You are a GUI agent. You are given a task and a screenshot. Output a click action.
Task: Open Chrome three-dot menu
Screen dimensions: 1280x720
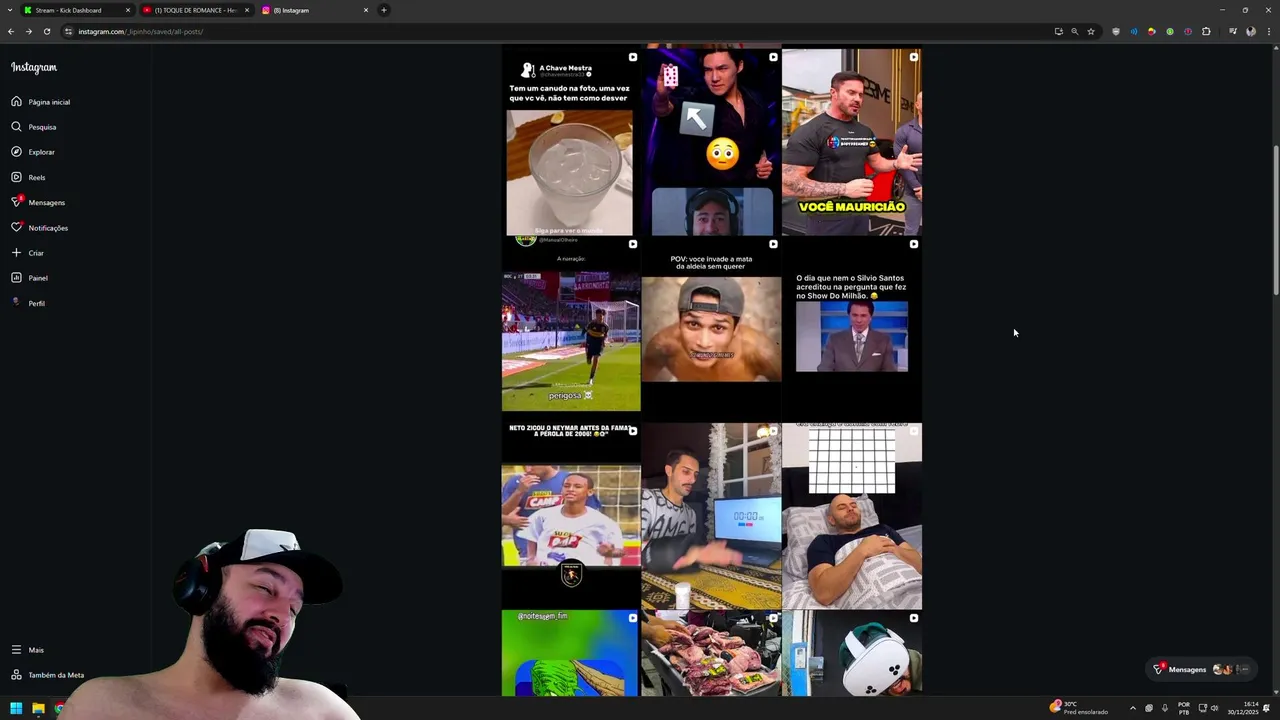1268,31
